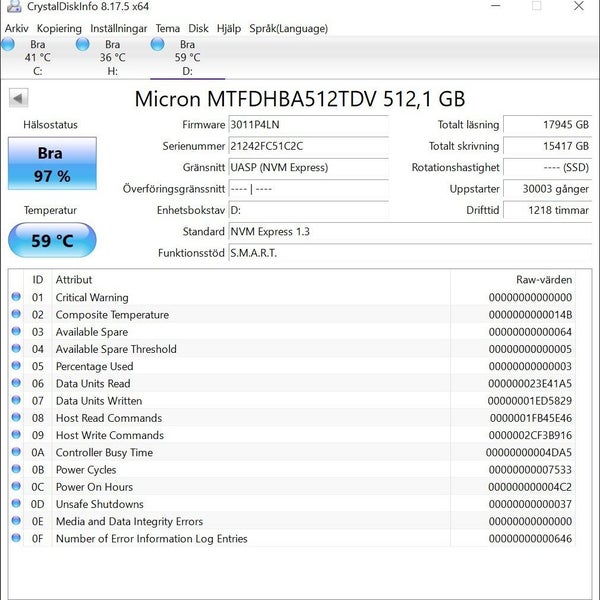Screen dimensions: 600x600
Task: Open the Arkiv menu
Action: point(16,28)
